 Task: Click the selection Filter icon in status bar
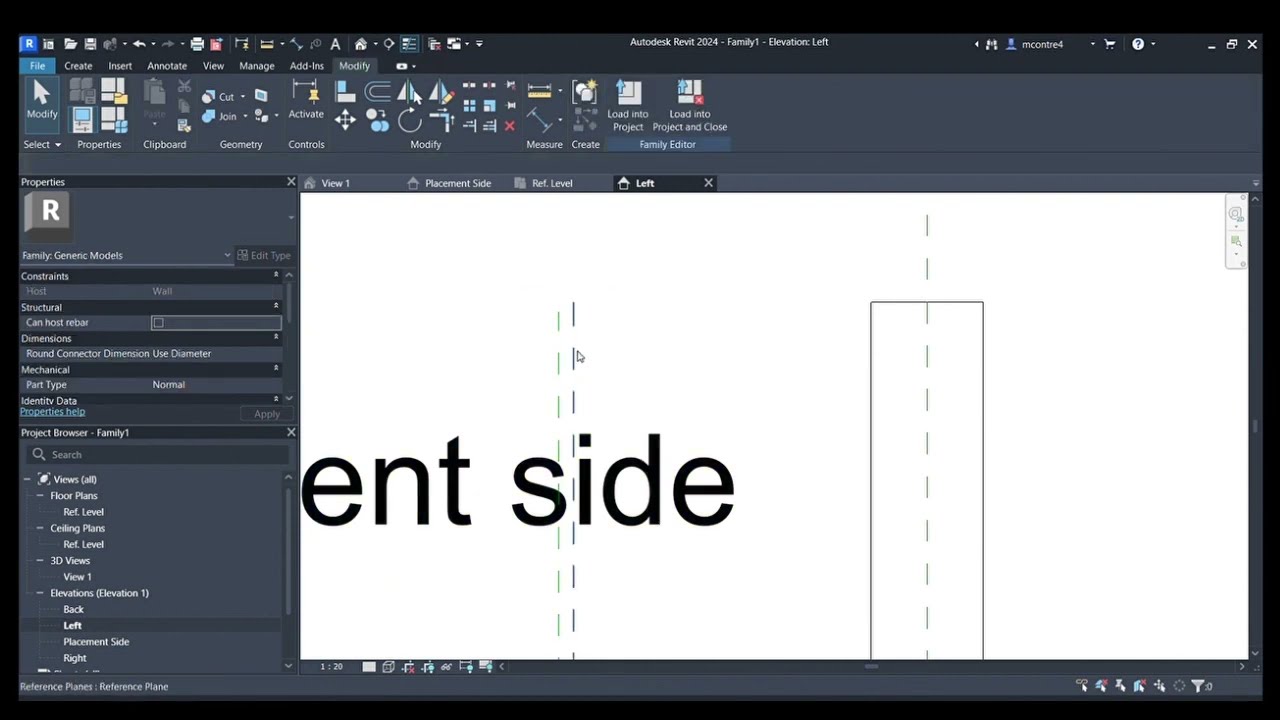[1198, 686]
